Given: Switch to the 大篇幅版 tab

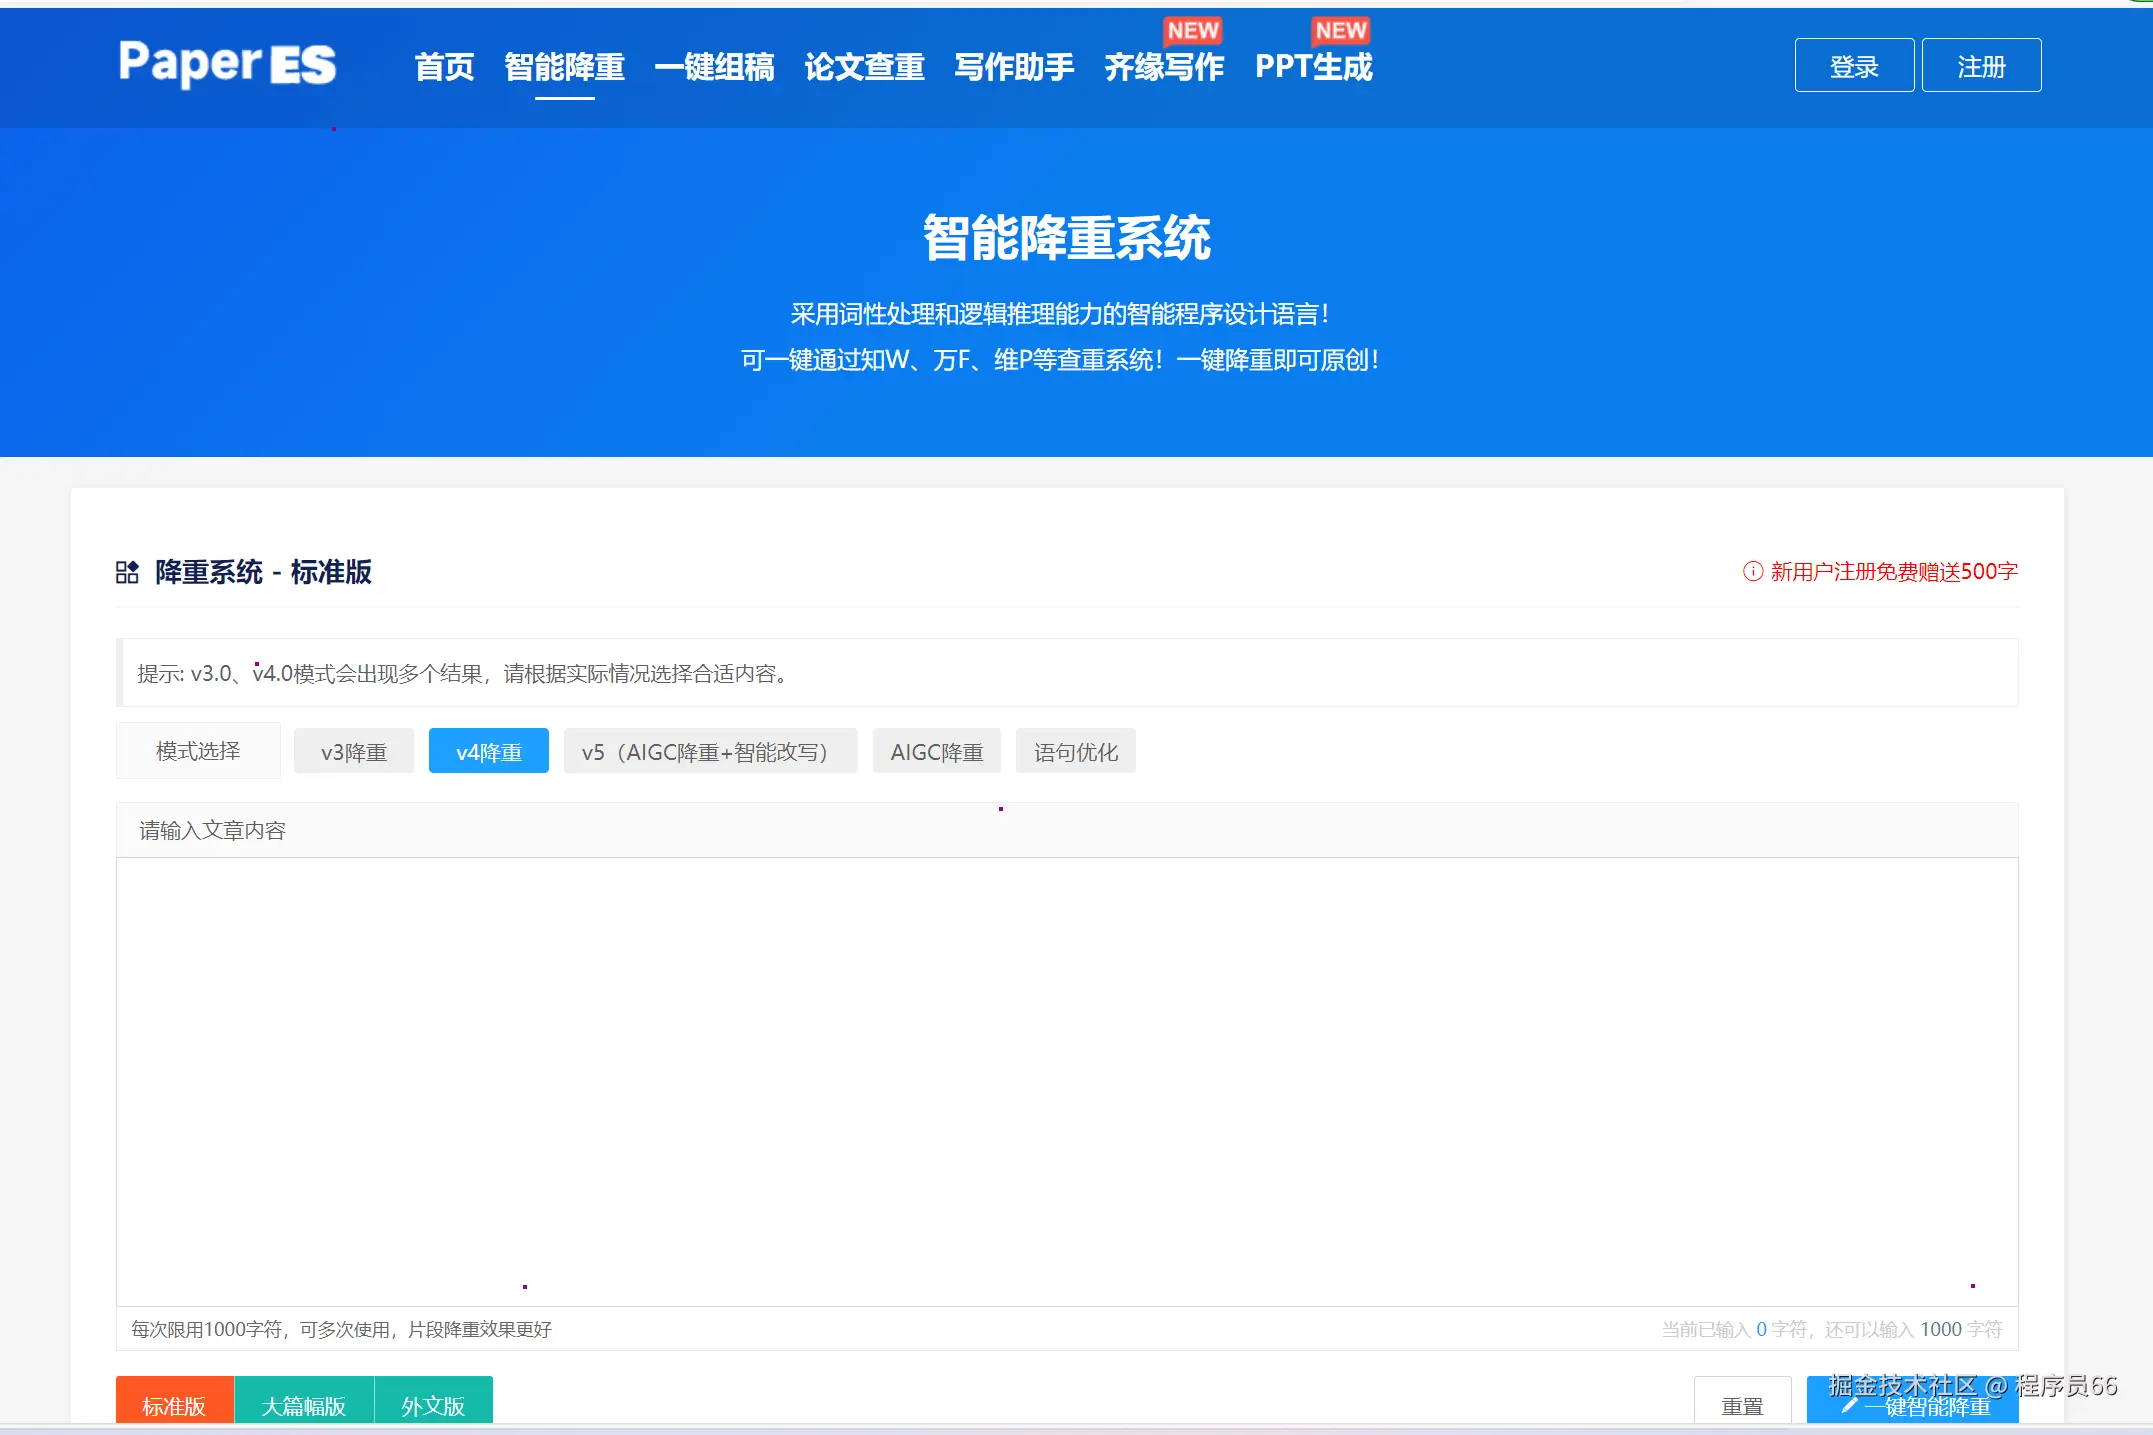Looking at the screenshot, I should click(304, 1404).
